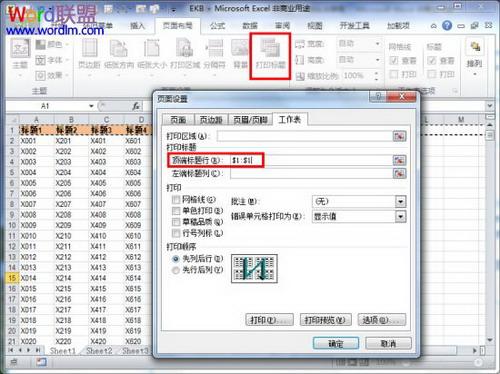Open the Width (宽度) scale dropdown
Screen dimensions: 500x374
point(378,44)
